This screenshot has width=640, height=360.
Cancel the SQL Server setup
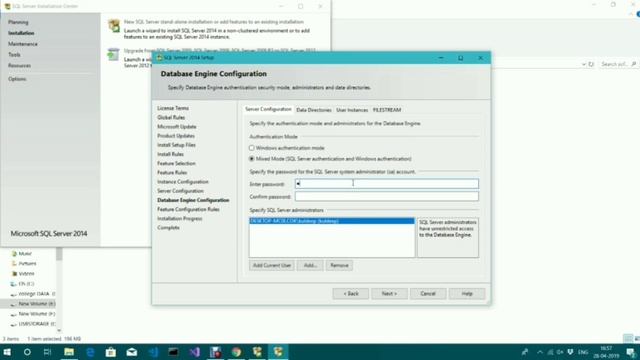click(428, 293)
